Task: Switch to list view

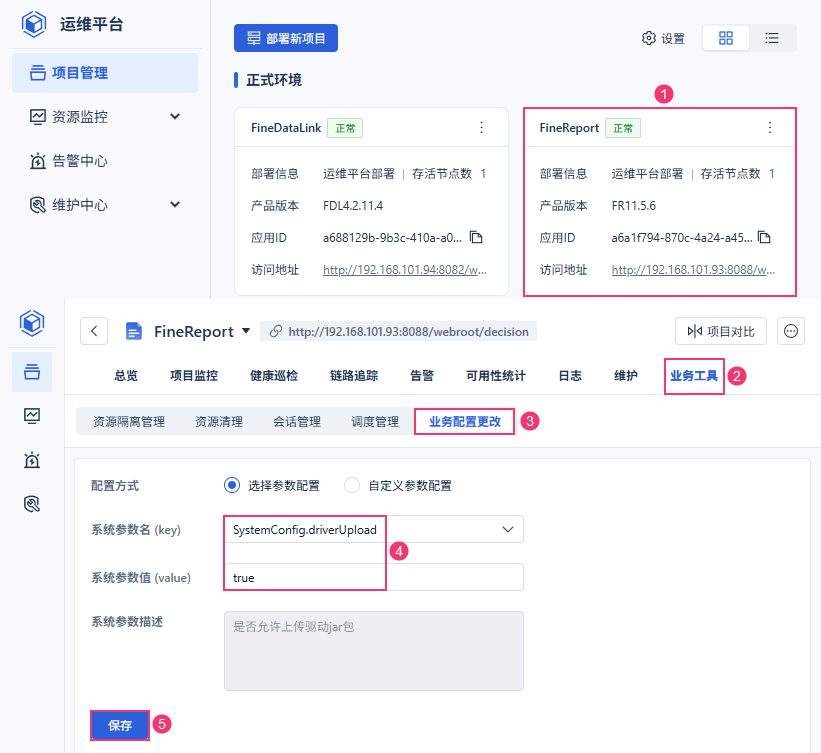Action: pyautogui.click(x=772, y=38)
